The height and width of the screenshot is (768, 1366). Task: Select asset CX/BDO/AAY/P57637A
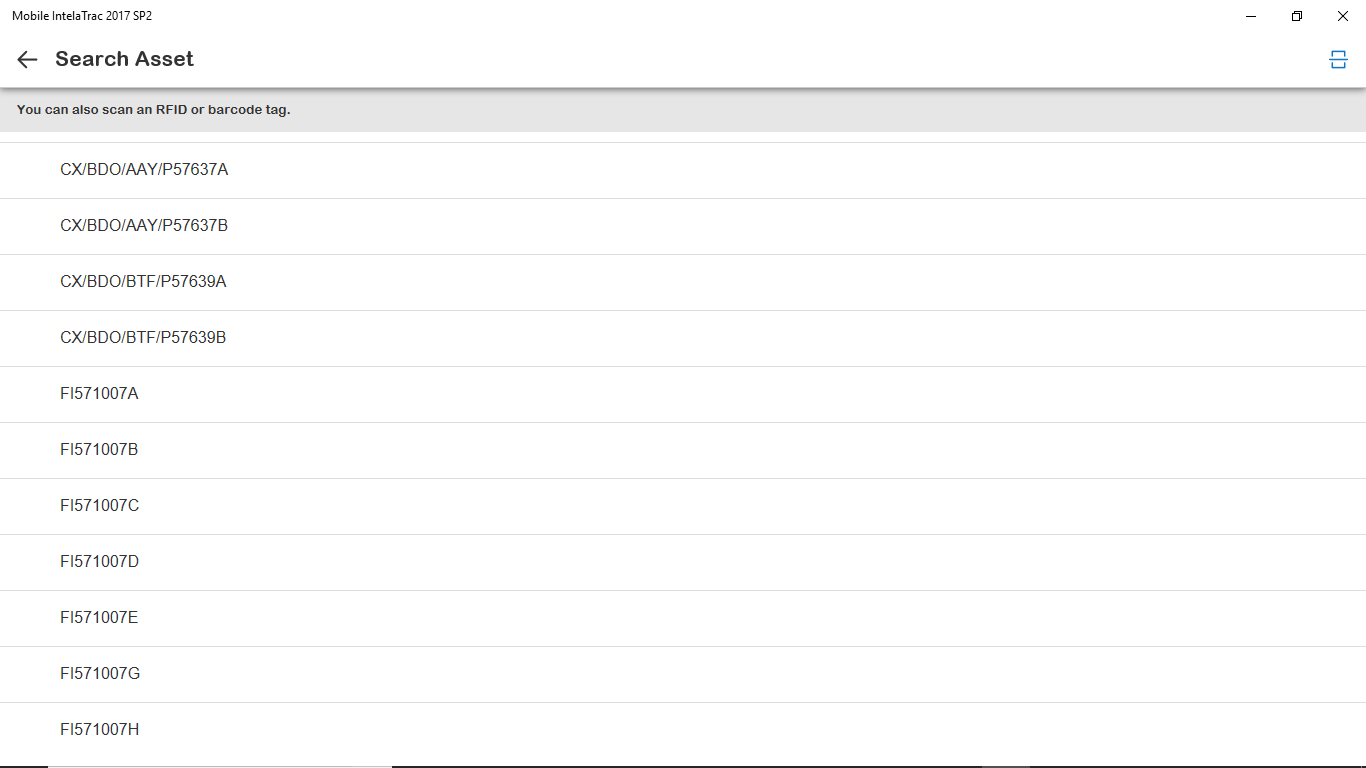point(683,170)
